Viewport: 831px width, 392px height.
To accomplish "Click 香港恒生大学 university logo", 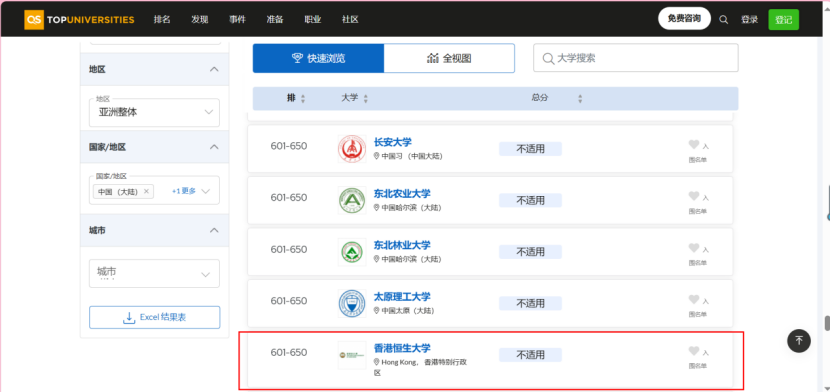I will coord(352,355).
